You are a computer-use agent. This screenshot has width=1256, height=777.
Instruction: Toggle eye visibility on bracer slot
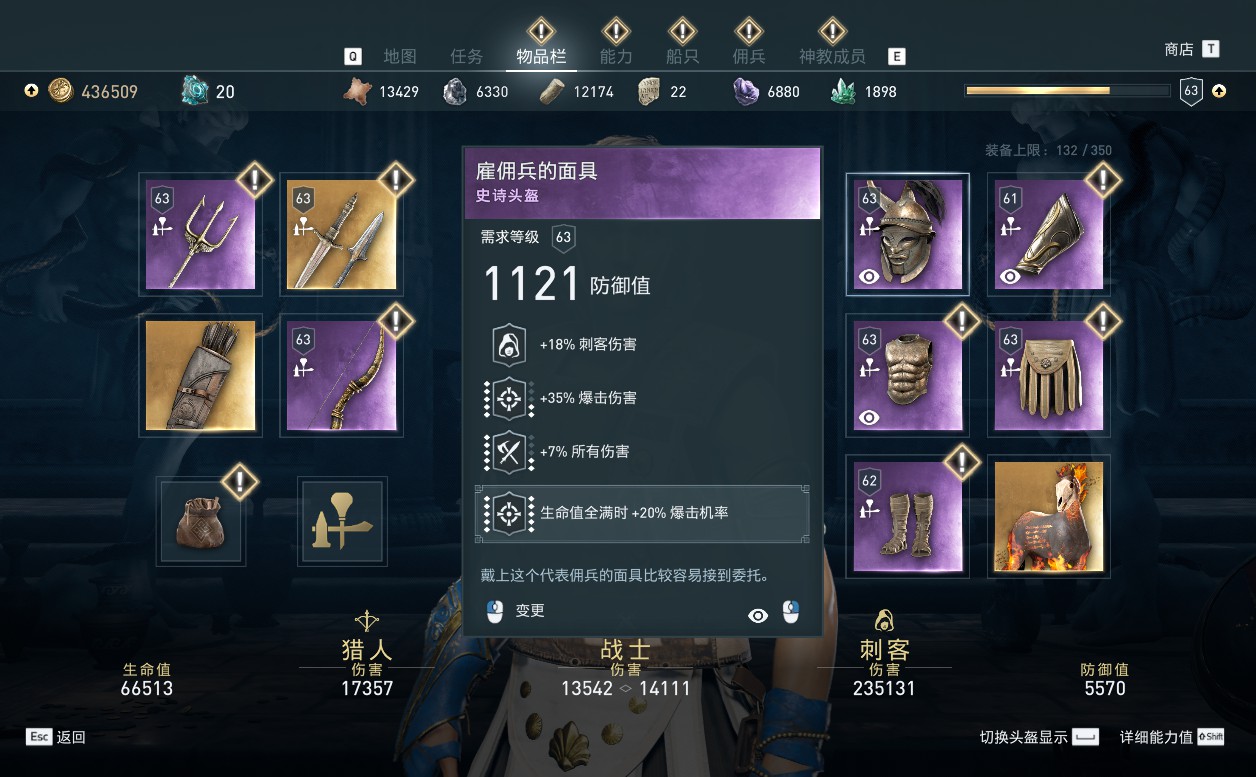coord(1010,276)
